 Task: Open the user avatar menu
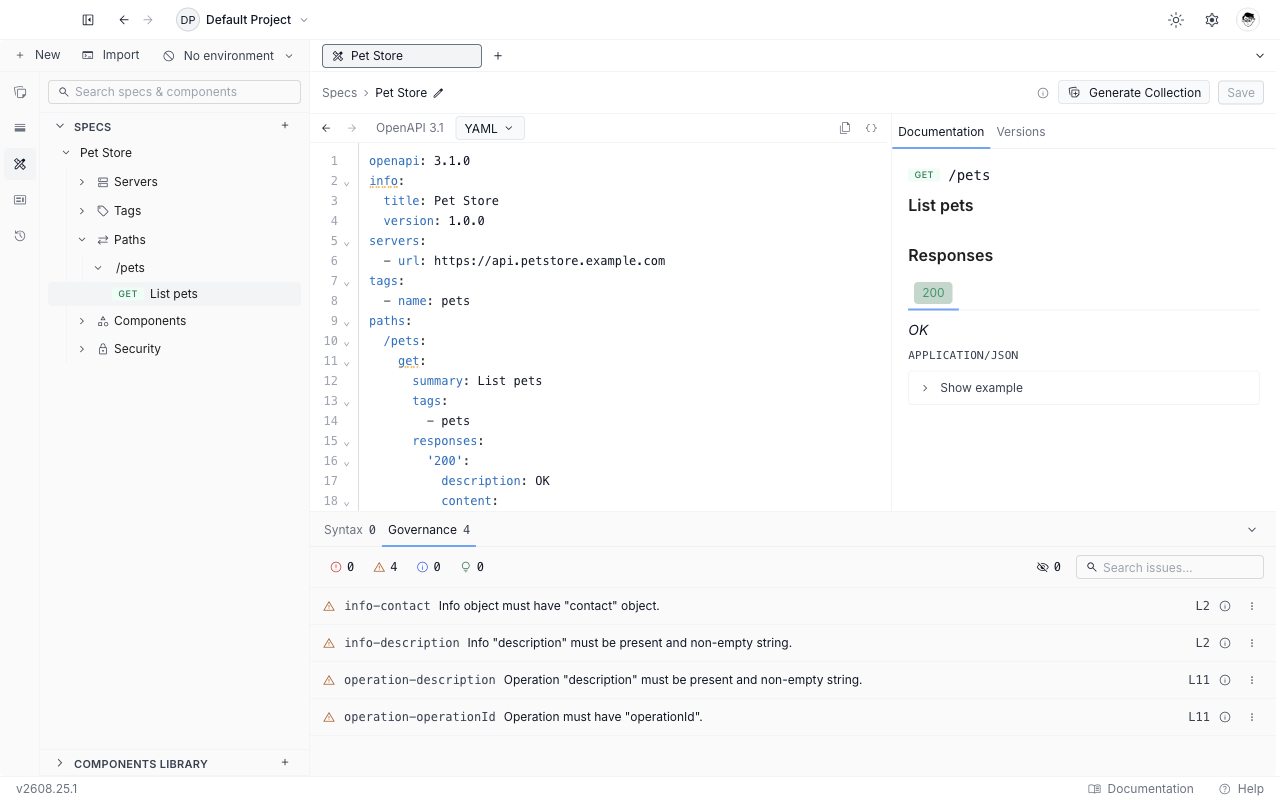point(1247,20)
